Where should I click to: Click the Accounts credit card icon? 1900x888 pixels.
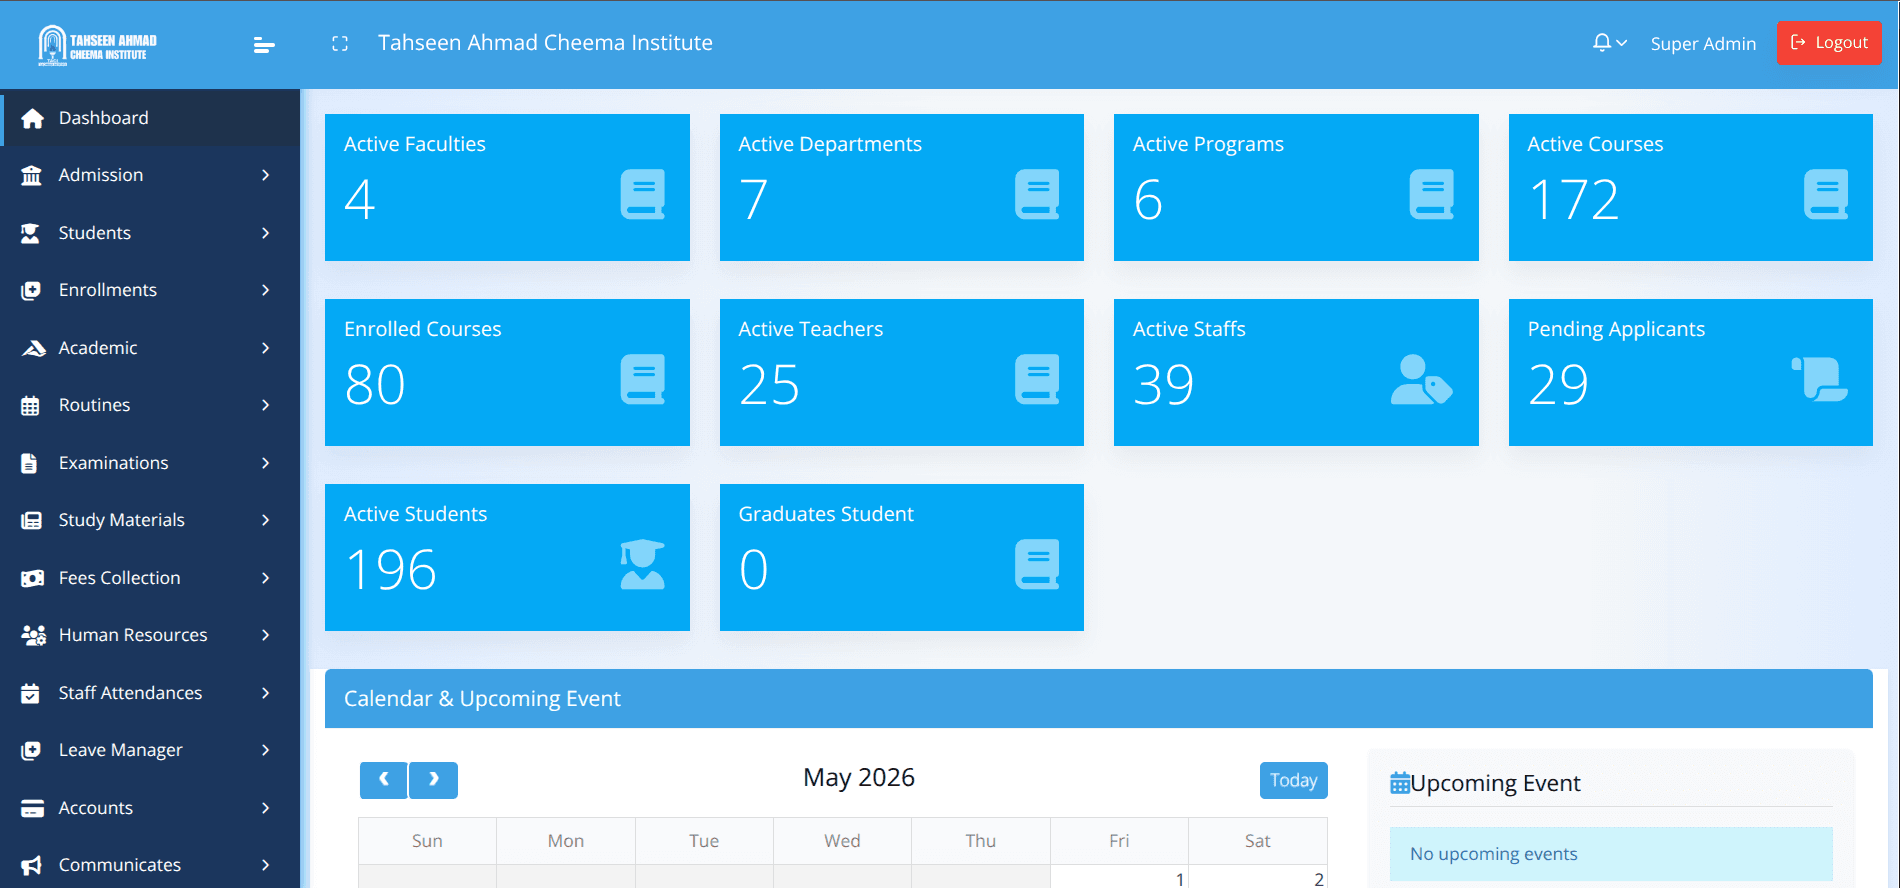[32, 808]
